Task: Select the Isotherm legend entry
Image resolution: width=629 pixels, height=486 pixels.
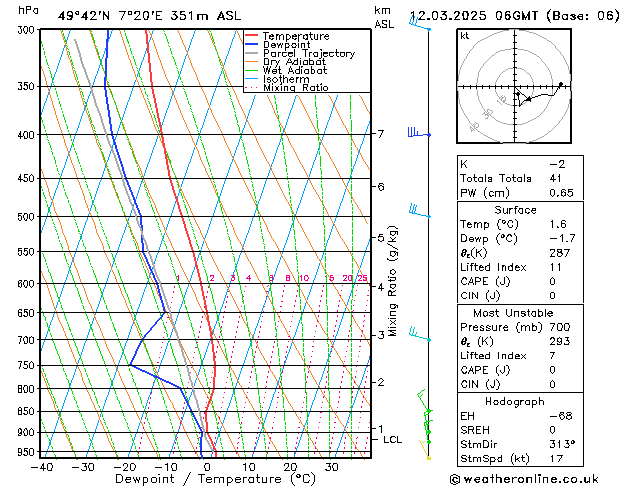Action: click(284, 79)
